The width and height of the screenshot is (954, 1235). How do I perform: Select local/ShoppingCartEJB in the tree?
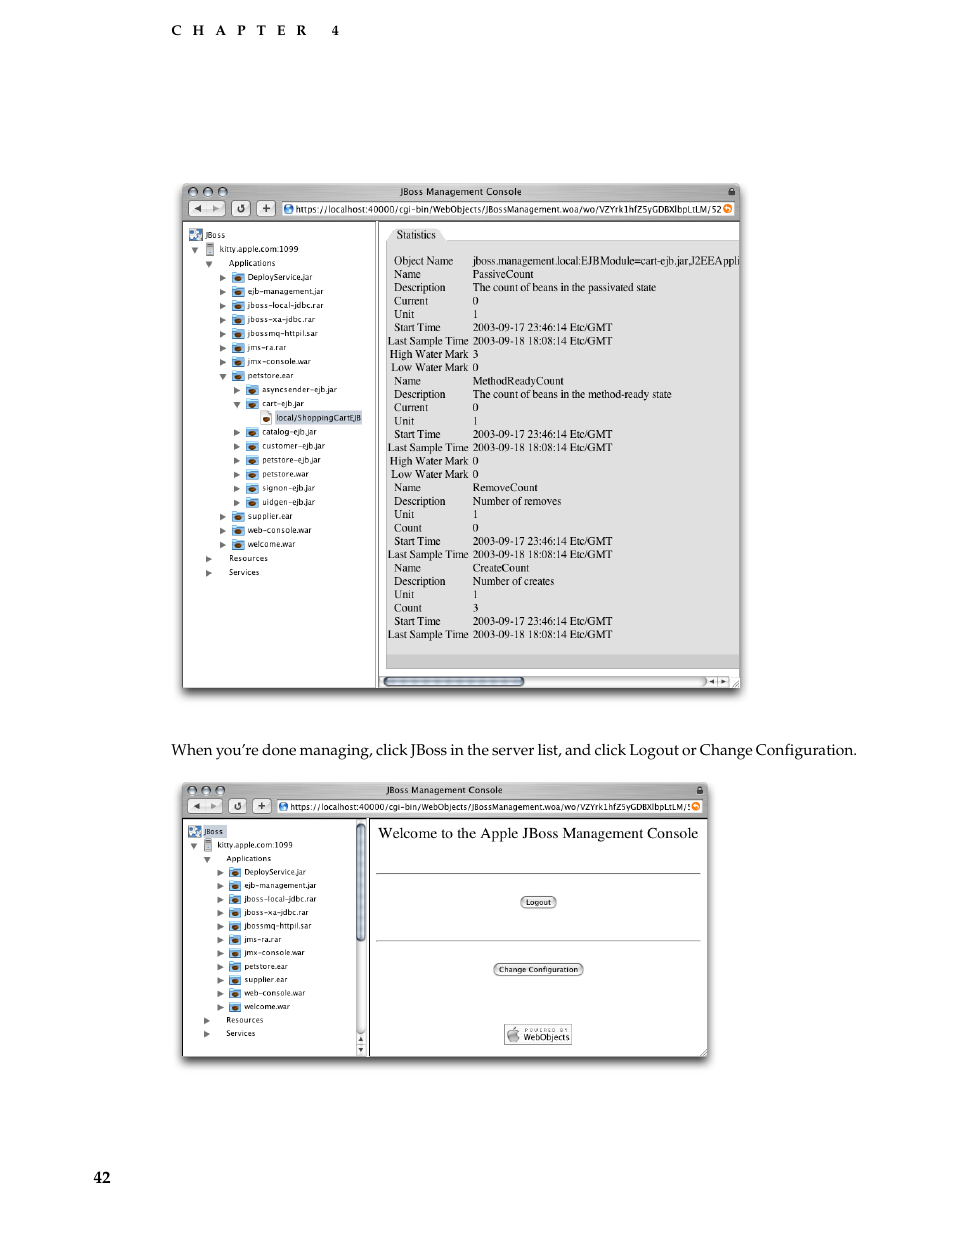click(319, 418)
